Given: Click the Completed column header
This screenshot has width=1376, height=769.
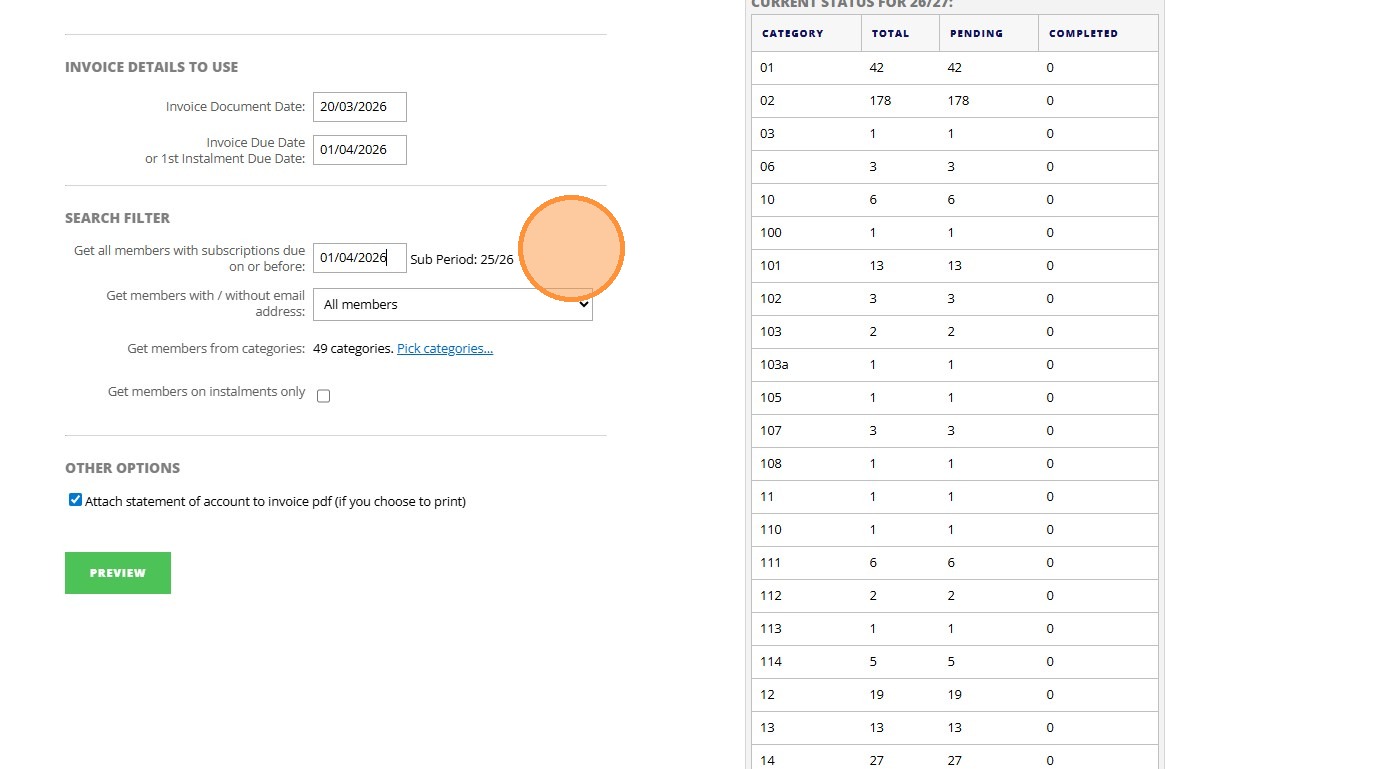Looking at the screenshot, I should [x=1083, y=34].
